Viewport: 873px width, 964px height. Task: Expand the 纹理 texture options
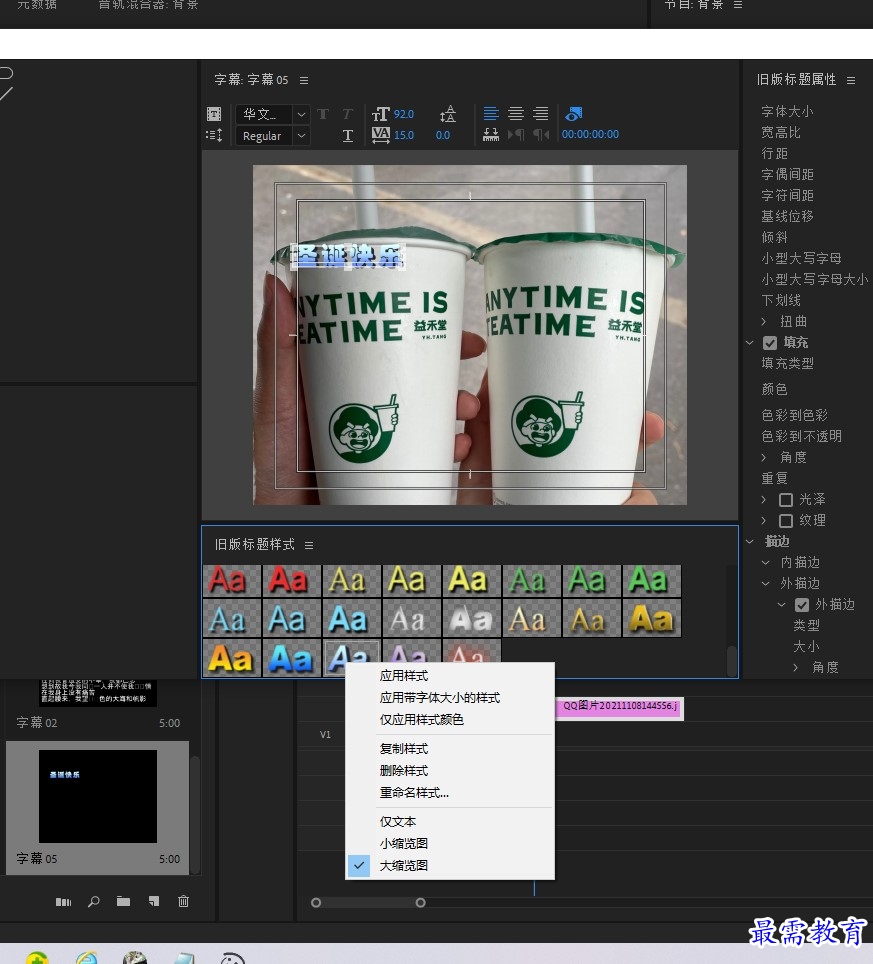(x=764, y=520)
